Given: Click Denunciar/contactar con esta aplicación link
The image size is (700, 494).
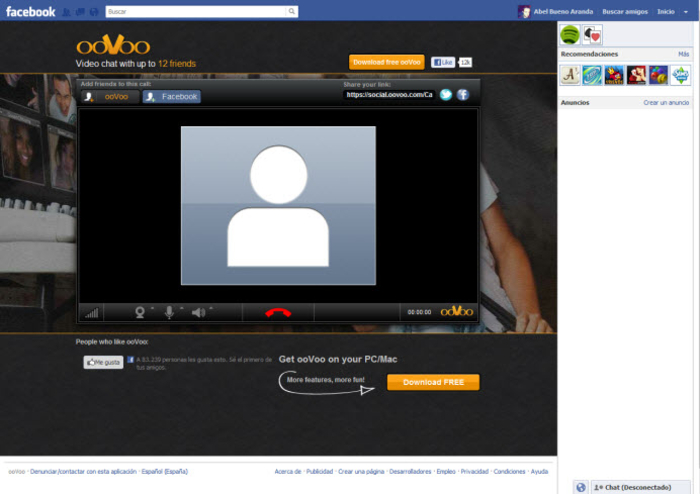Looking at the screenshot, I should [x=83, y=472].
